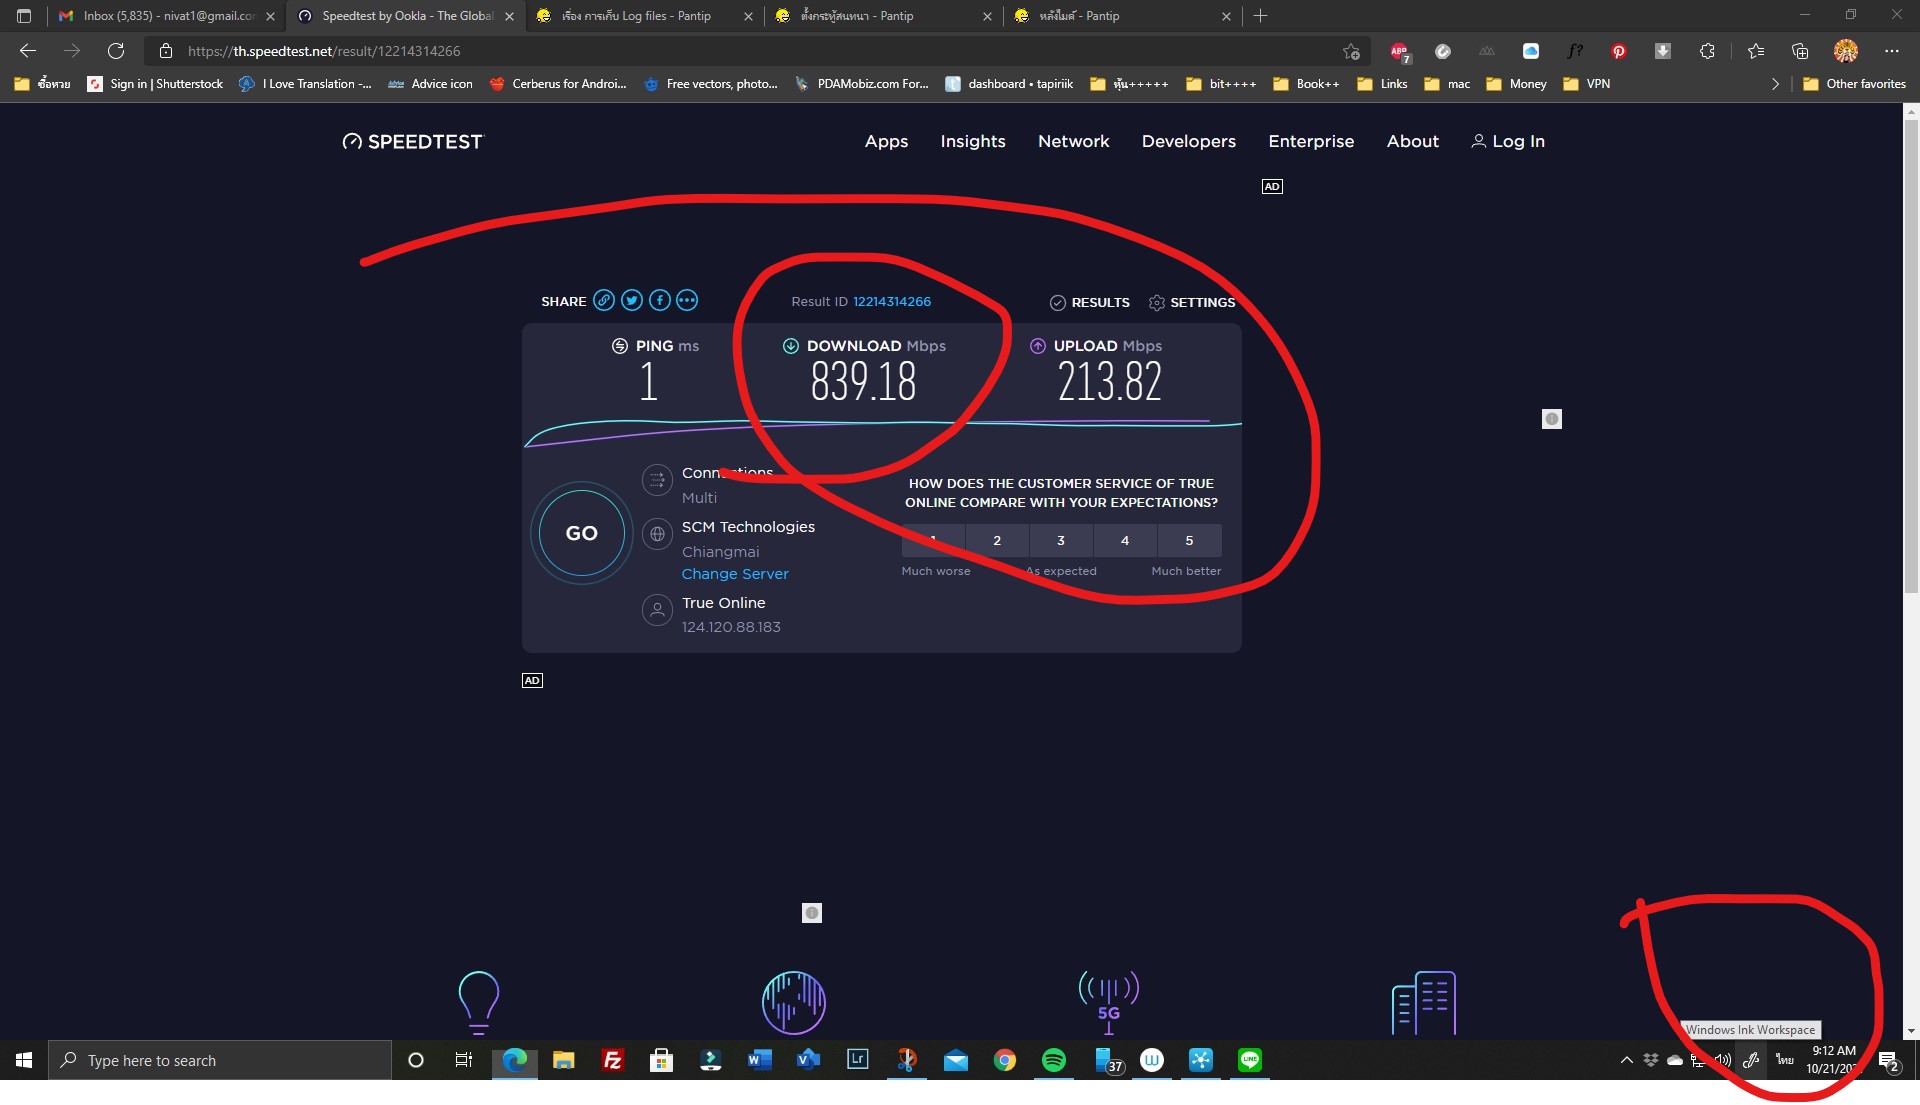This screenshot has width=1920, height=1105.
Task: Open Windows Start menu
Action: [x=24, y=1060]
